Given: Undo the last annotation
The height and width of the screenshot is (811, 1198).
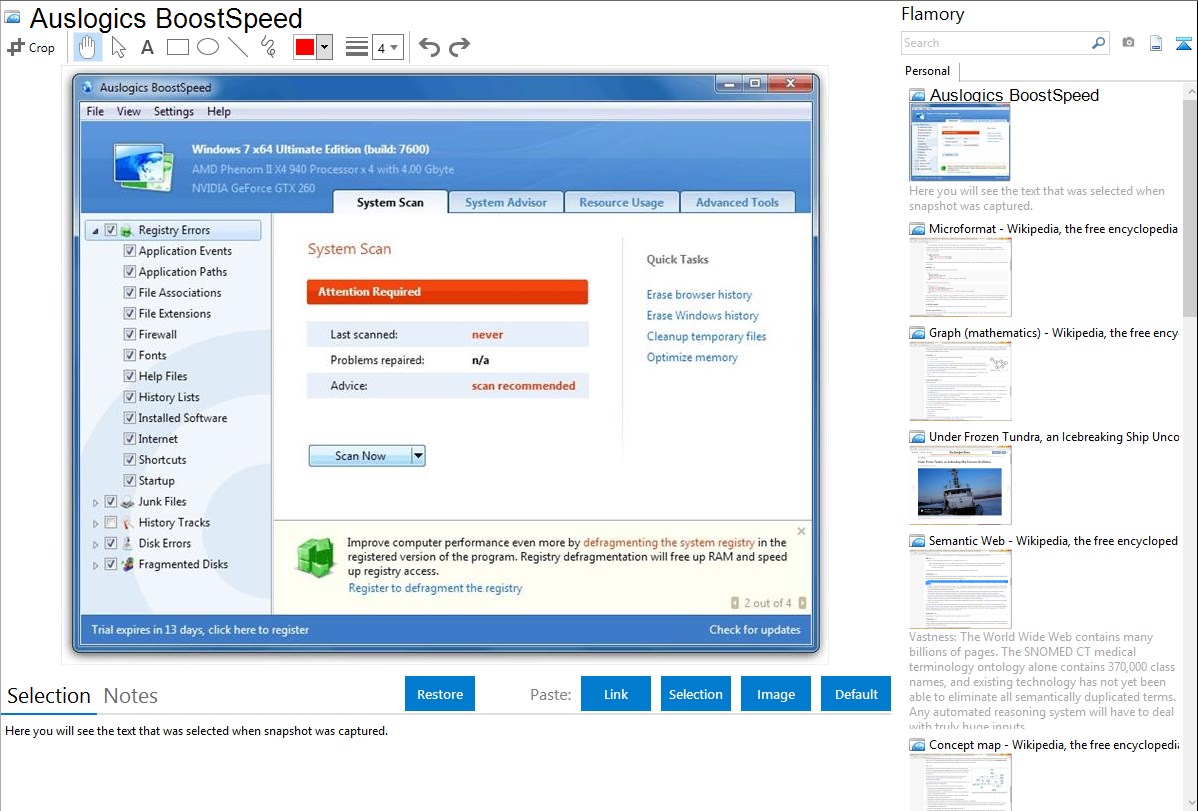Looking at the screenshot, I should pyautogui.click(x=429, y=47).
